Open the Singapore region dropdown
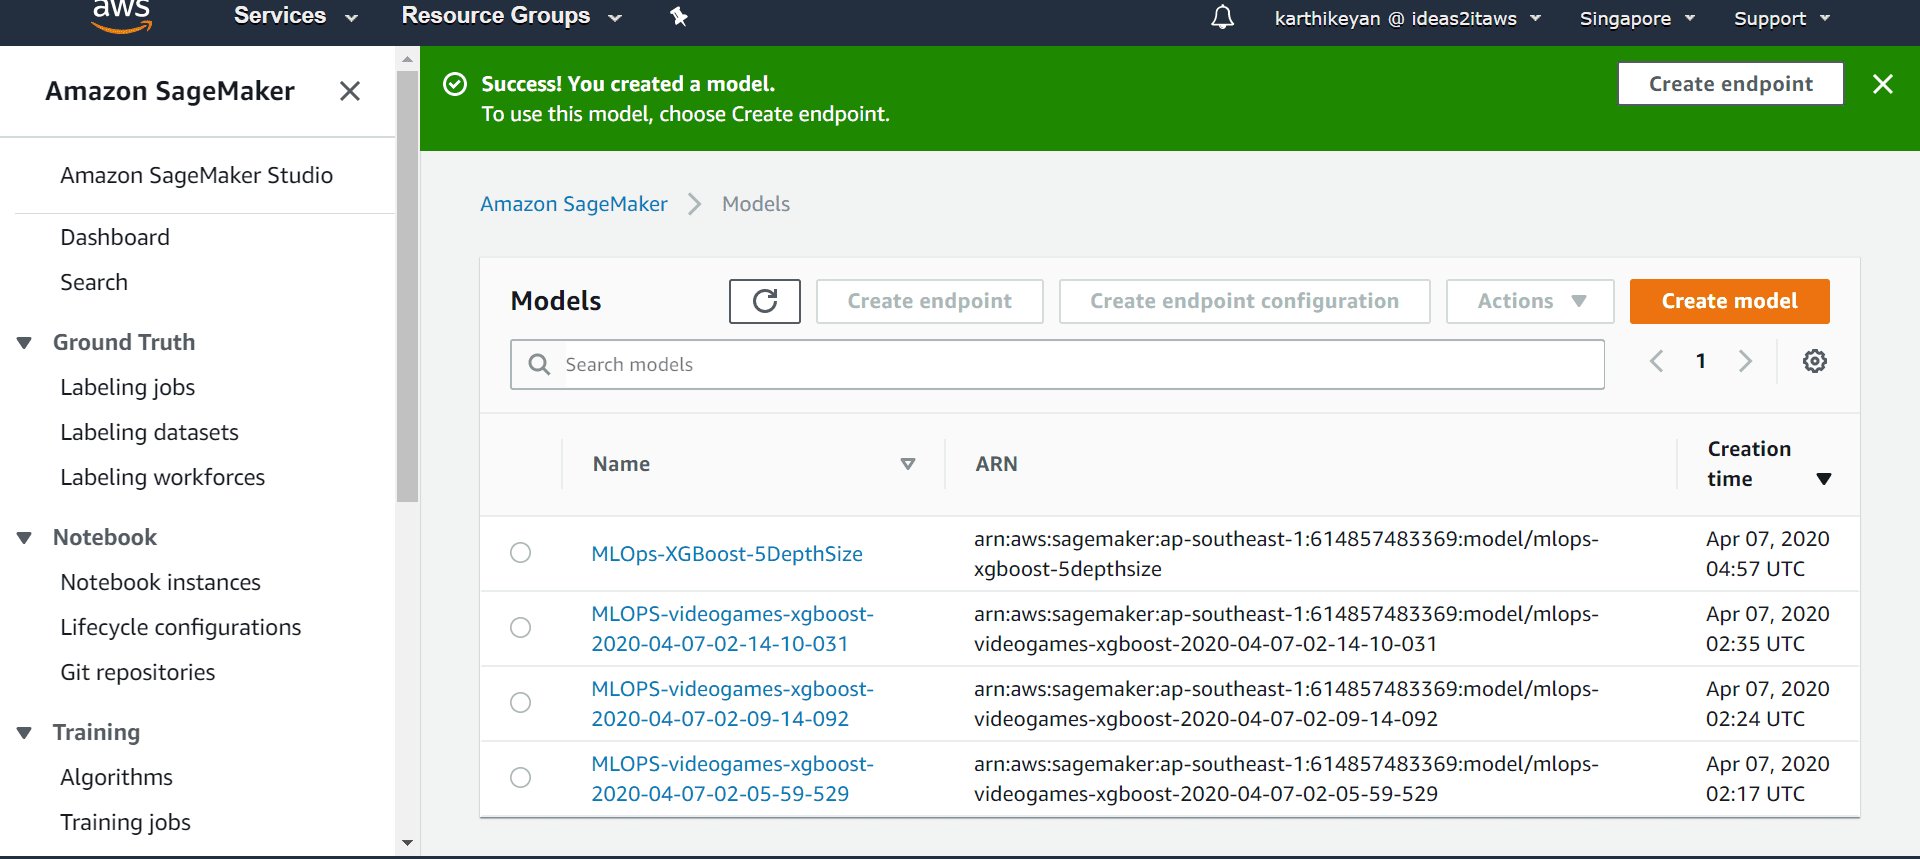The image size is (1920, 859). tap(1637, 18)
